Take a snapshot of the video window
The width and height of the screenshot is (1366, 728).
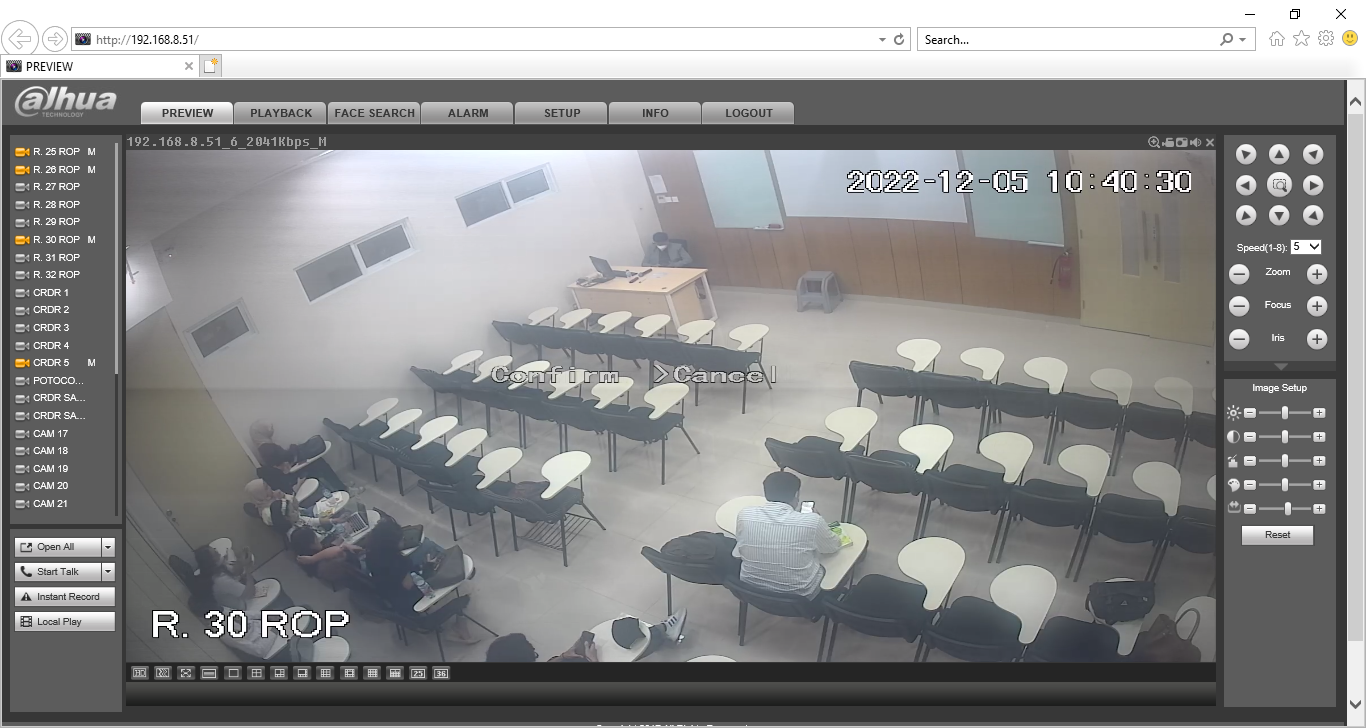point(1181,142)
